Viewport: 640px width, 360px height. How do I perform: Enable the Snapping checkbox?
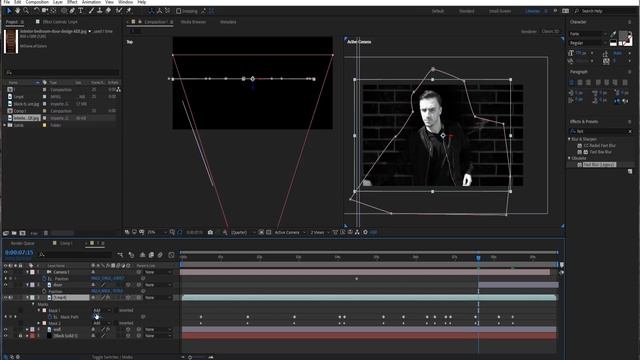[179, 11]
